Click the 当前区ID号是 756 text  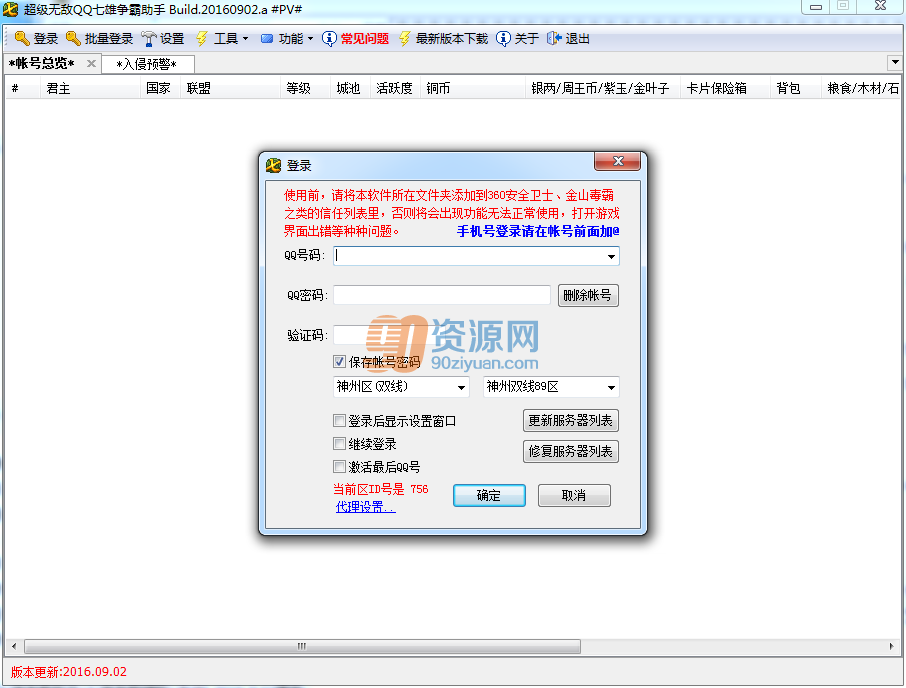(x=381, y=489)
